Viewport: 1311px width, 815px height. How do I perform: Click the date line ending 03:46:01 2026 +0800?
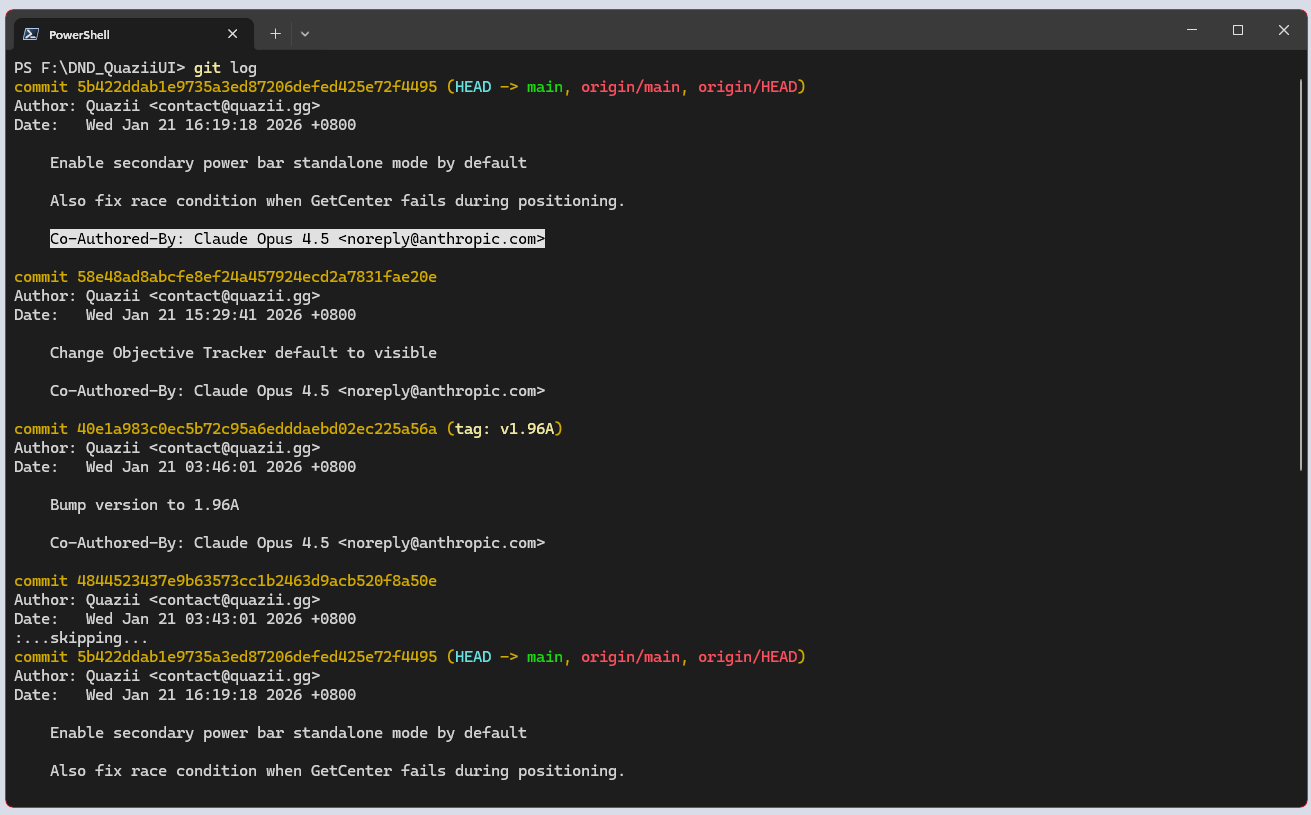tap(185, 467)
